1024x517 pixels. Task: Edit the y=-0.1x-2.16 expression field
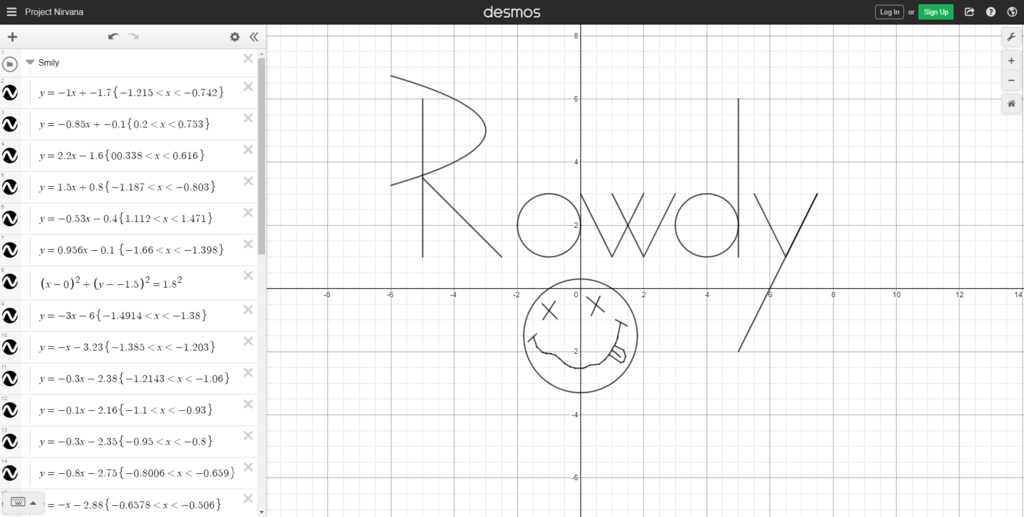point(126,410)
